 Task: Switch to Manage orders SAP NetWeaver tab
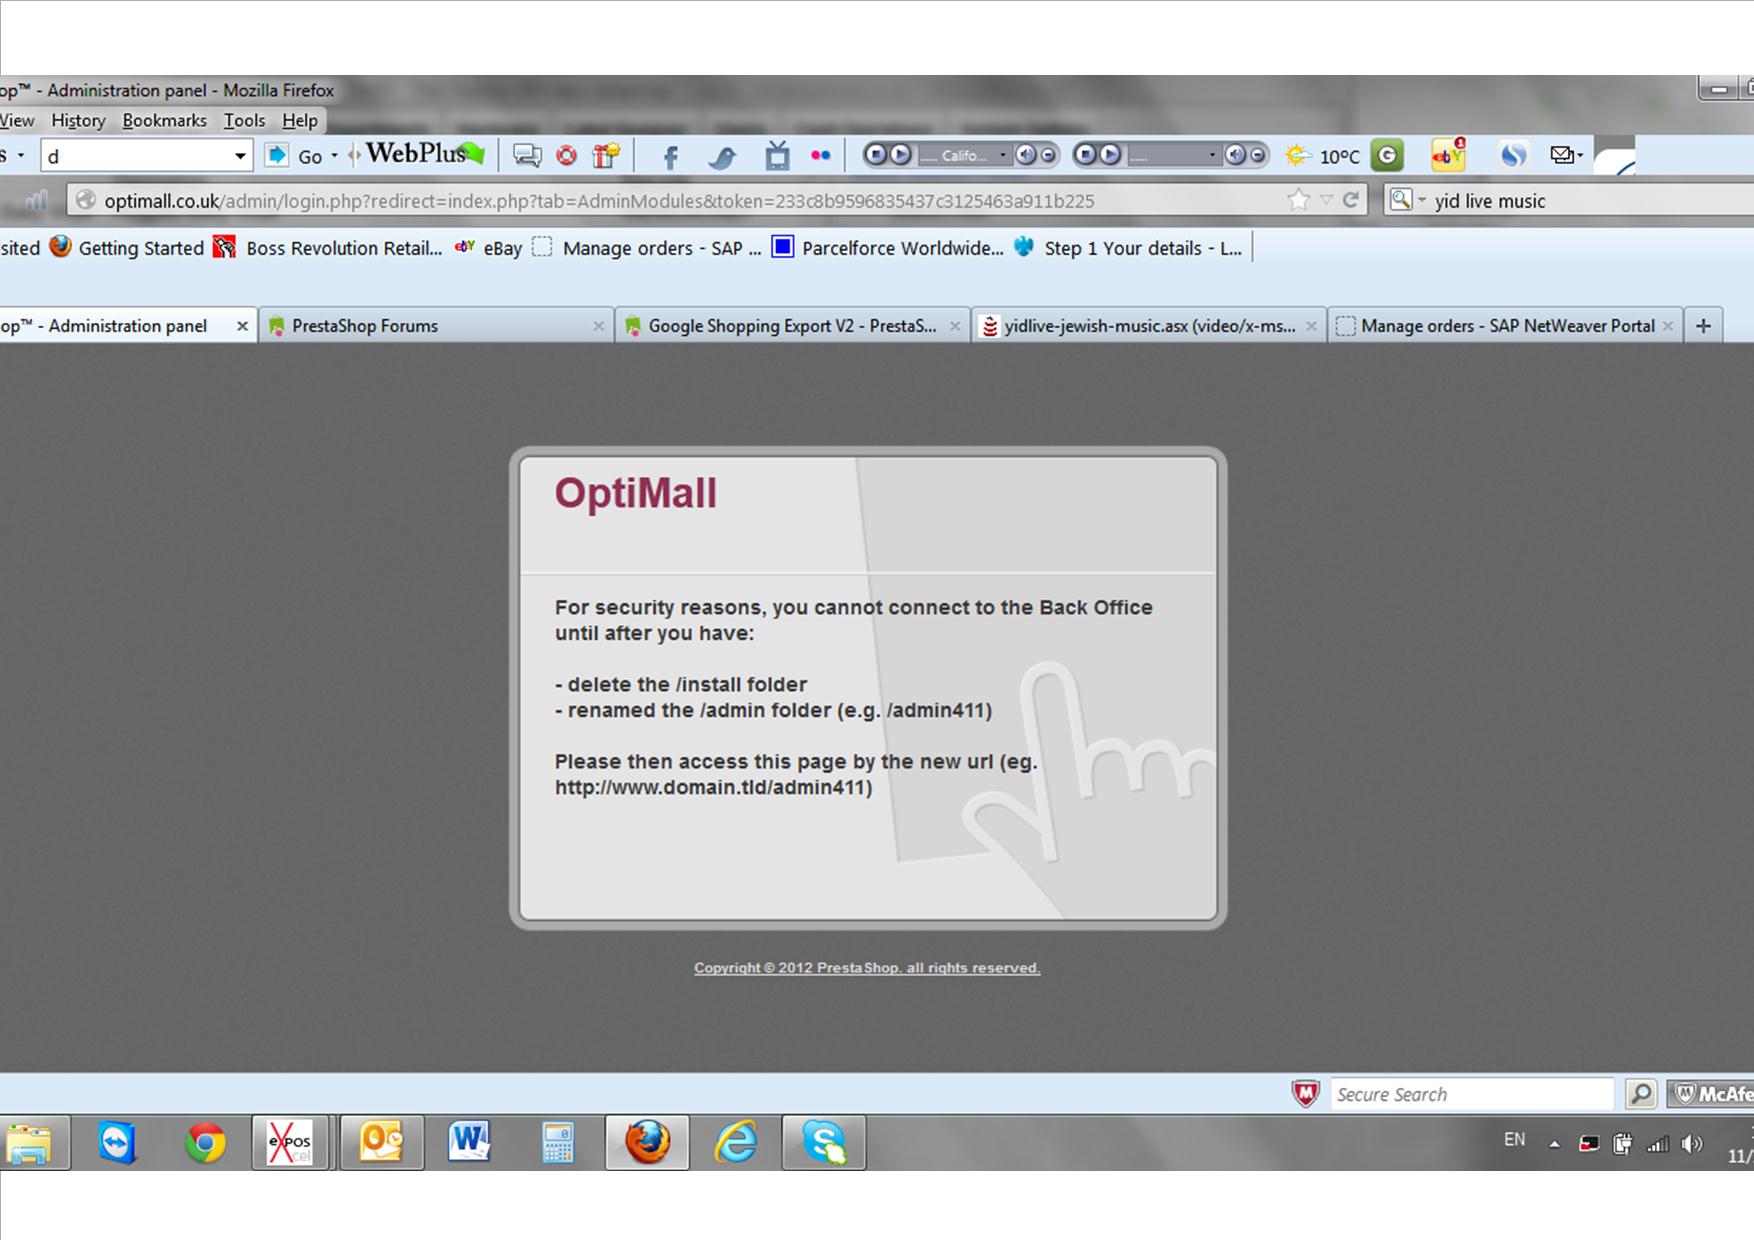pos(1504,326)
